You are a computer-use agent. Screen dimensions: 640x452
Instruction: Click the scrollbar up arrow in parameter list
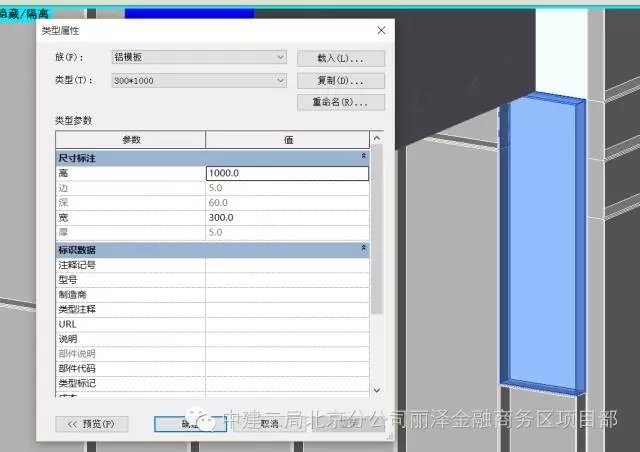[376, 139]
